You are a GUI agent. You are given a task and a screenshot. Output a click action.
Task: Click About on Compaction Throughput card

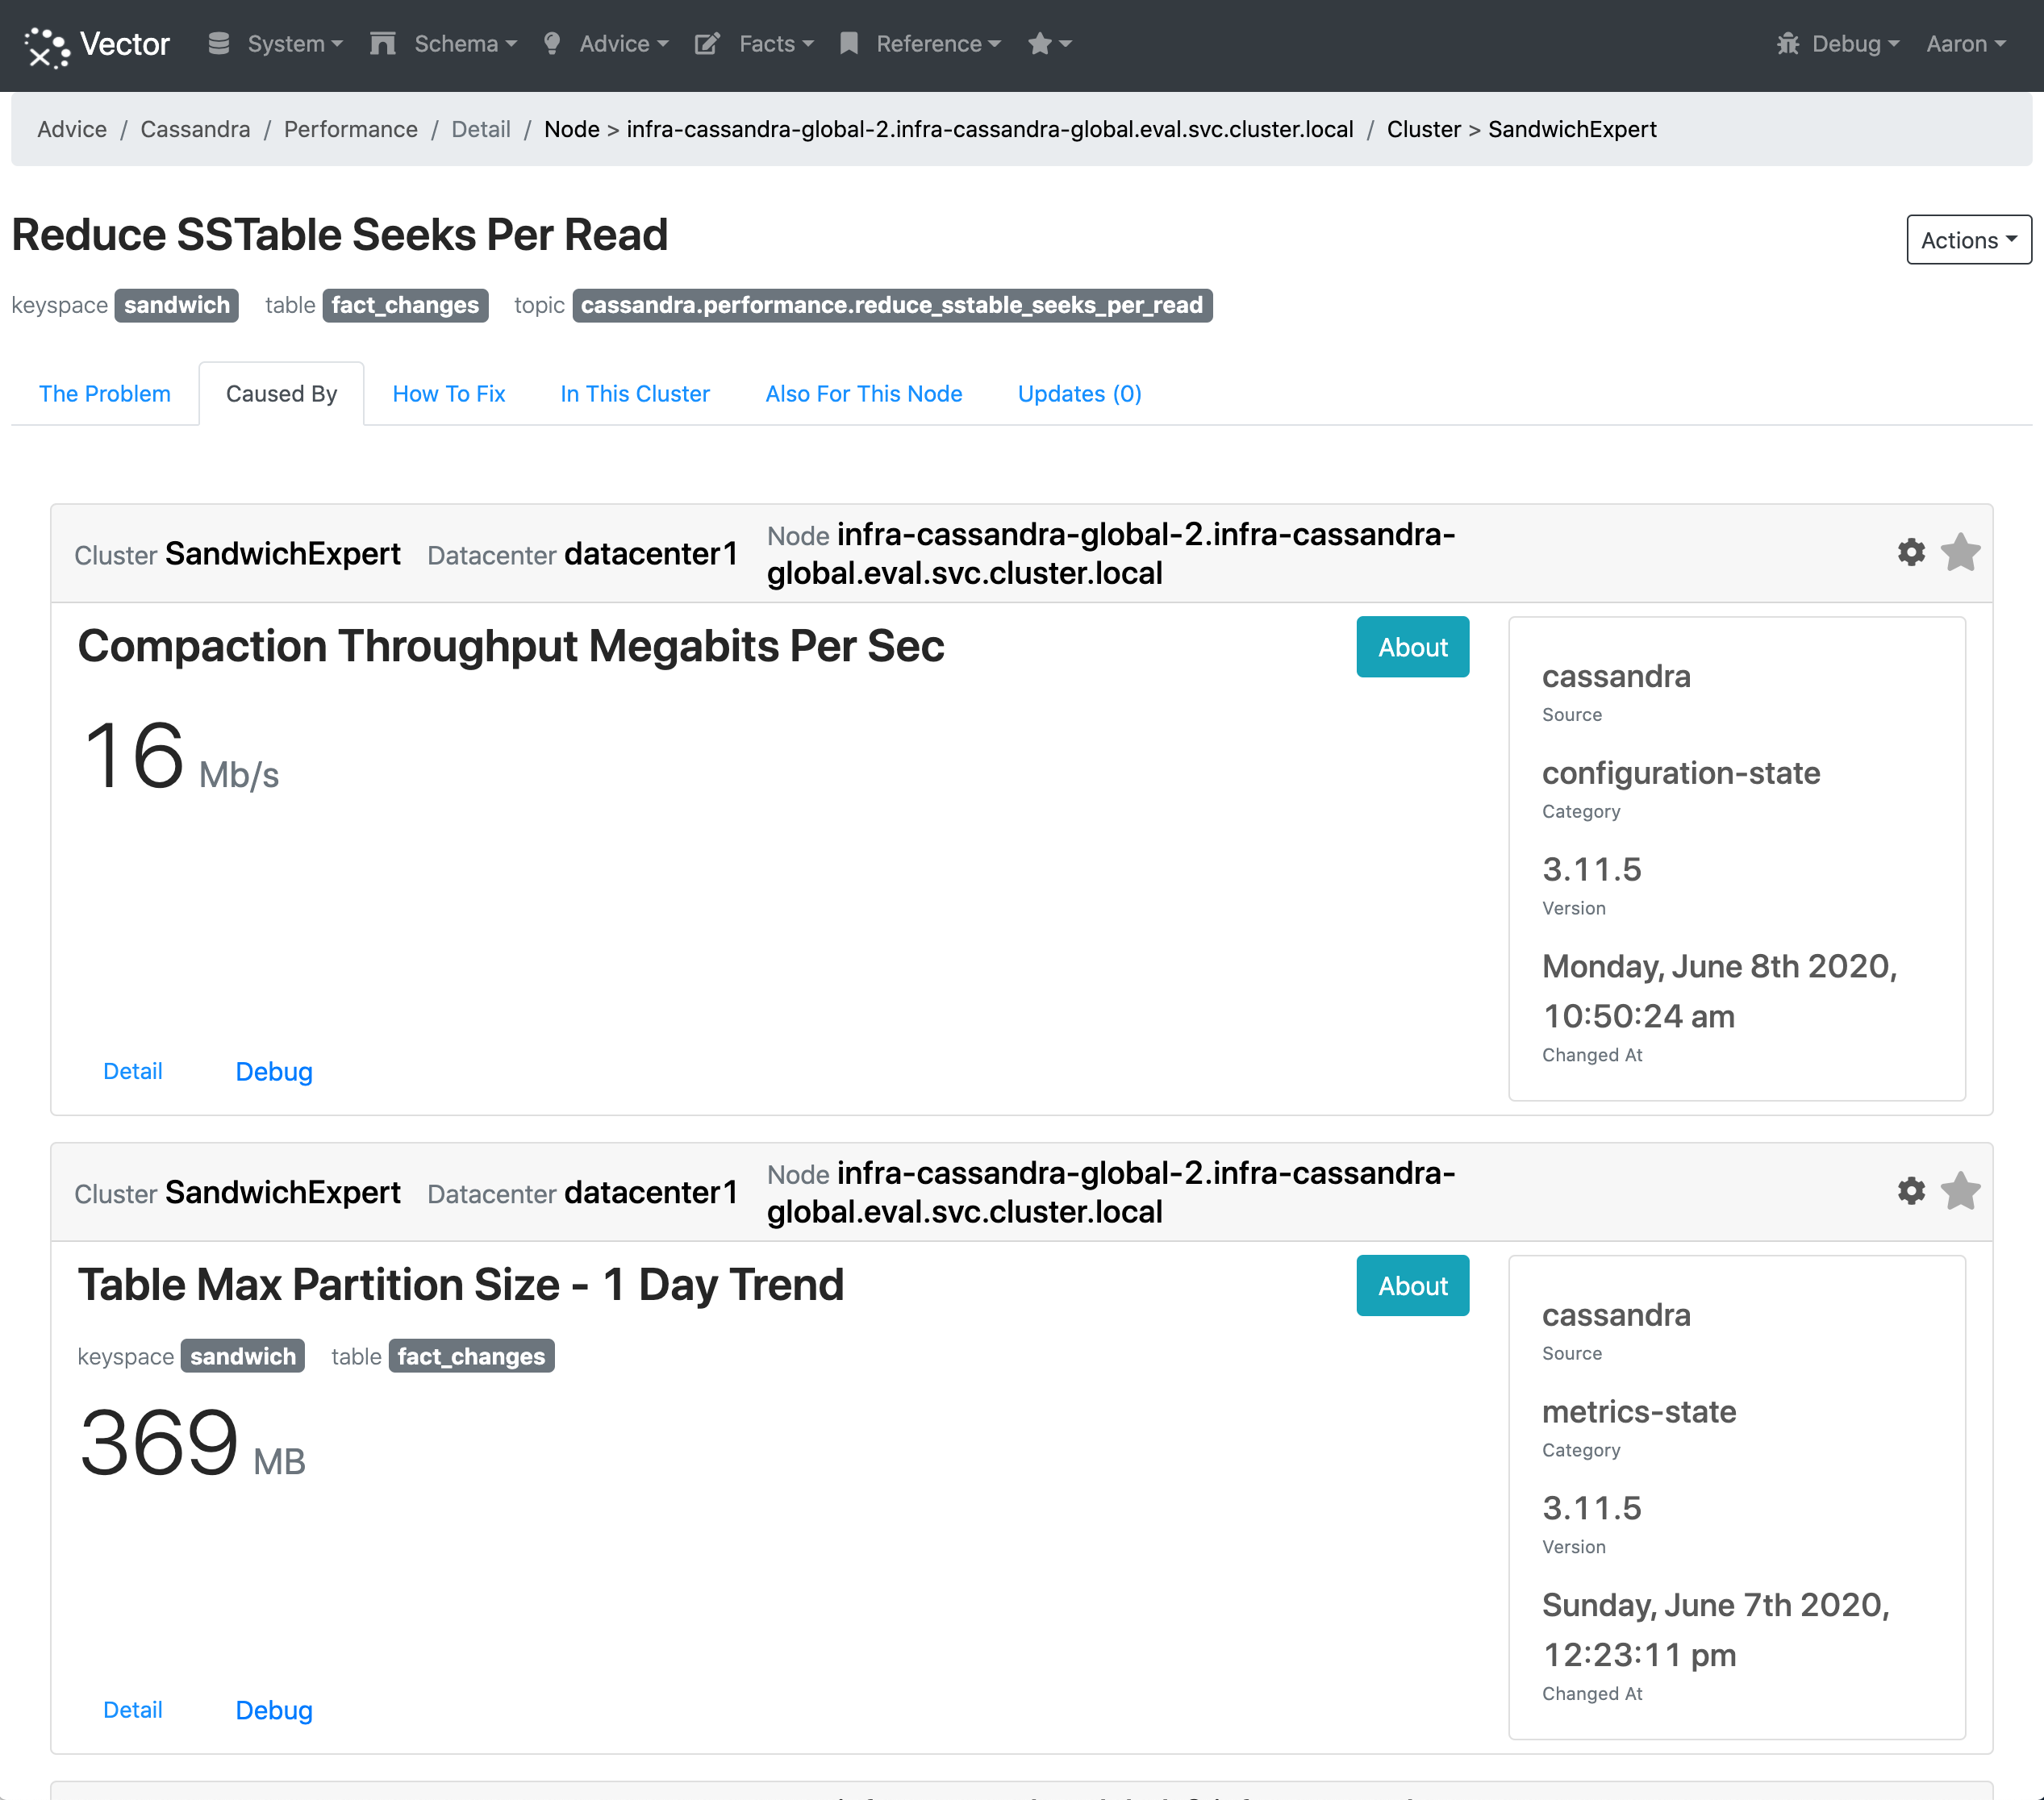coord(1412,647)
